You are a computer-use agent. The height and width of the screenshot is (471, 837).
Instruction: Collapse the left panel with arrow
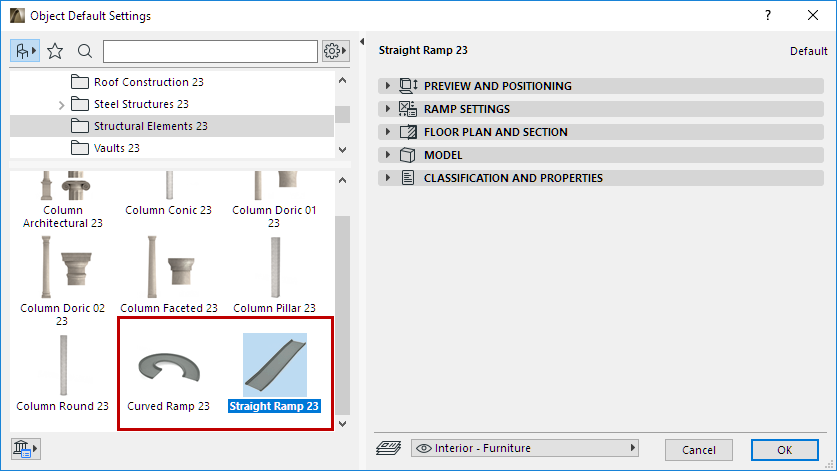[361, 42]
